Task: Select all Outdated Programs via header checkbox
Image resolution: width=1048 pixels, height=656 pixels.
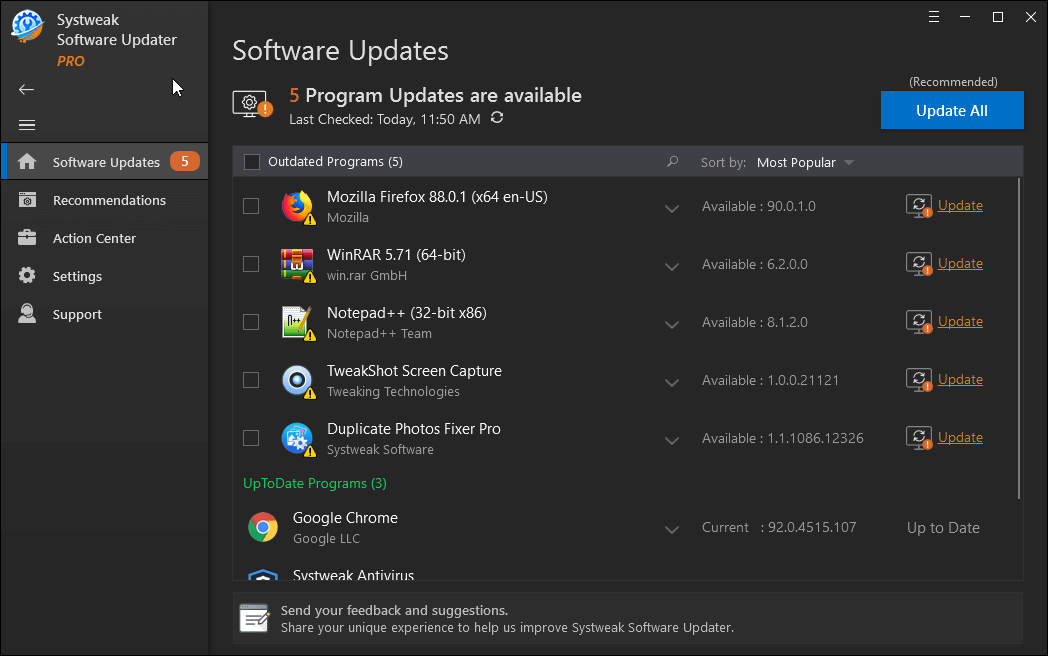Action: pos(251,161)
